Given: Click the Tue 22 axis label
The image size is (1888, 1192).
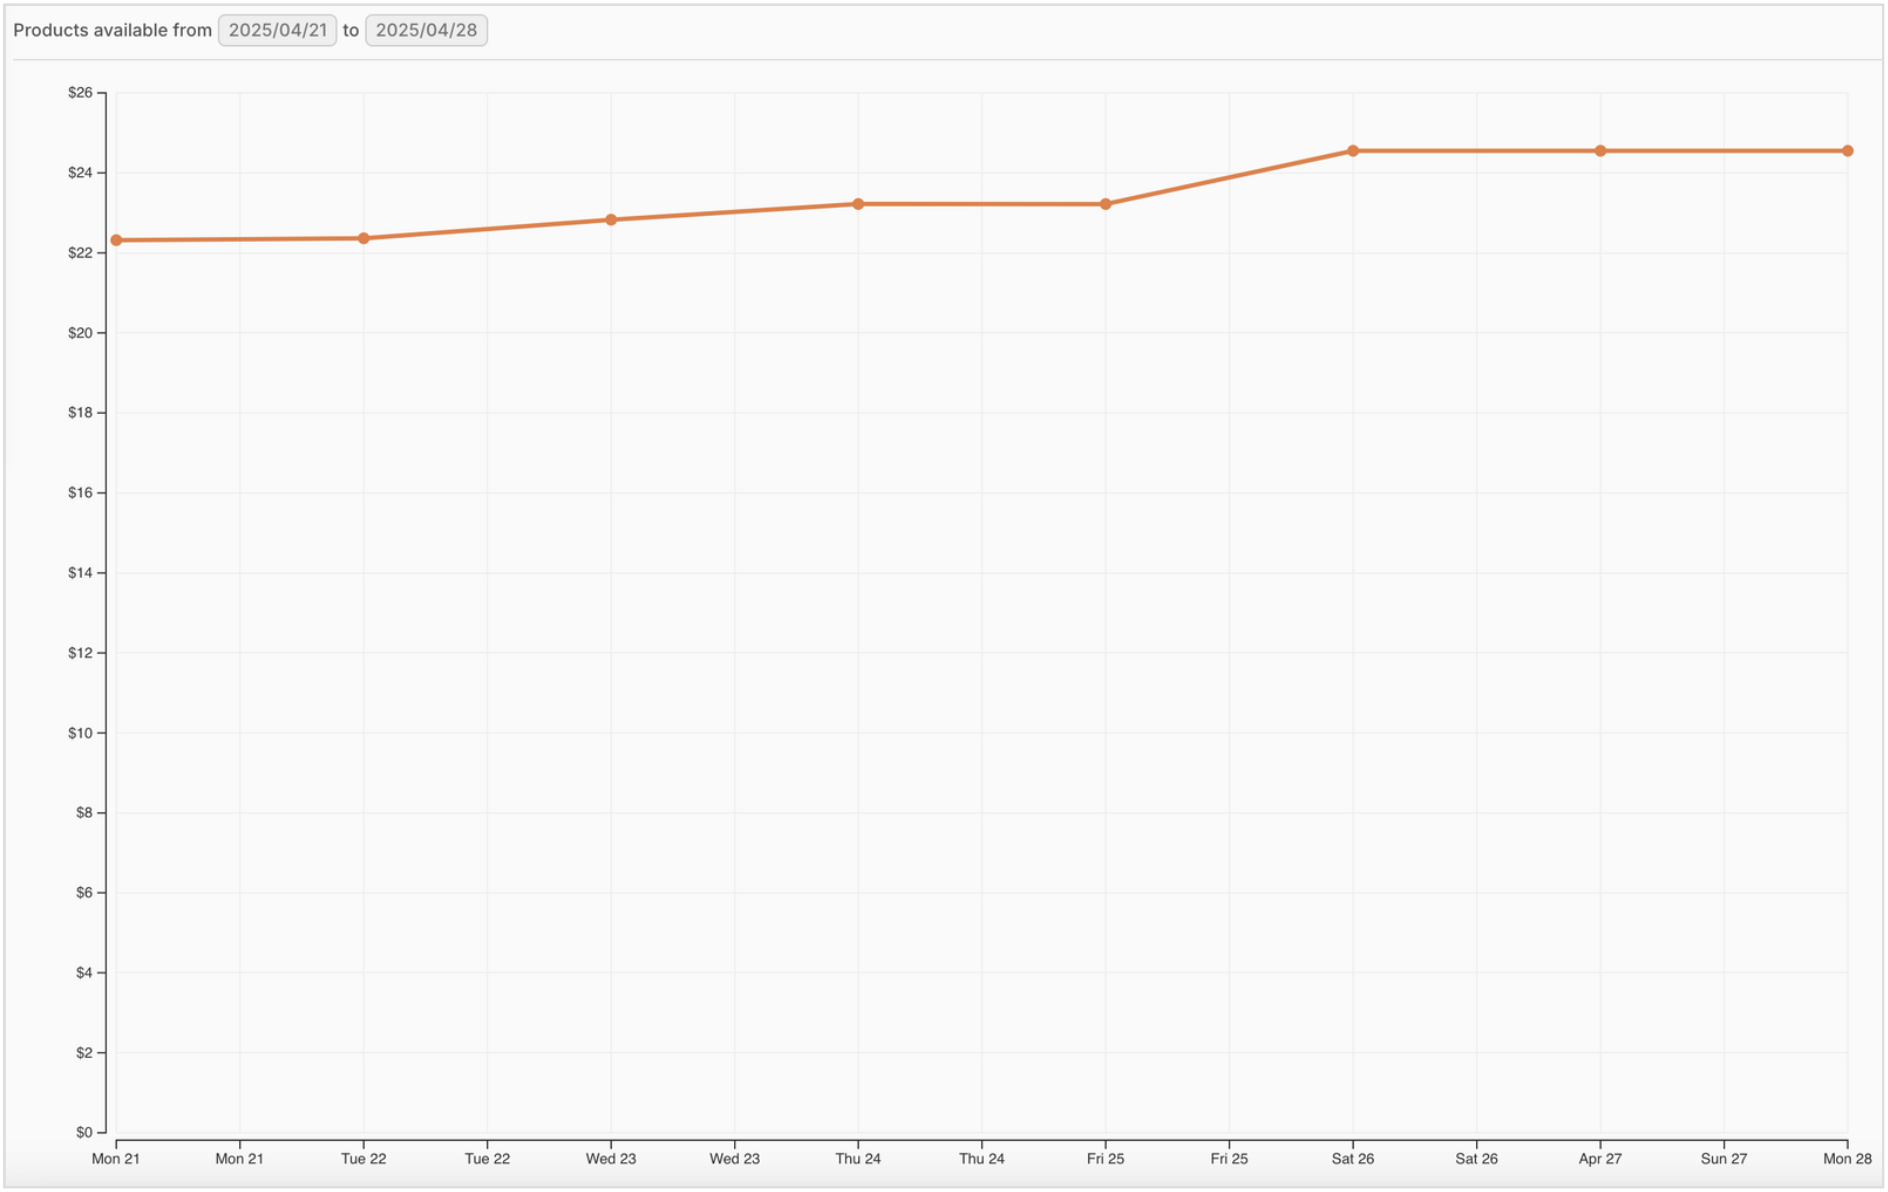Looking at the screenshot, I should pyautogui.click(x=363, y=1160).
